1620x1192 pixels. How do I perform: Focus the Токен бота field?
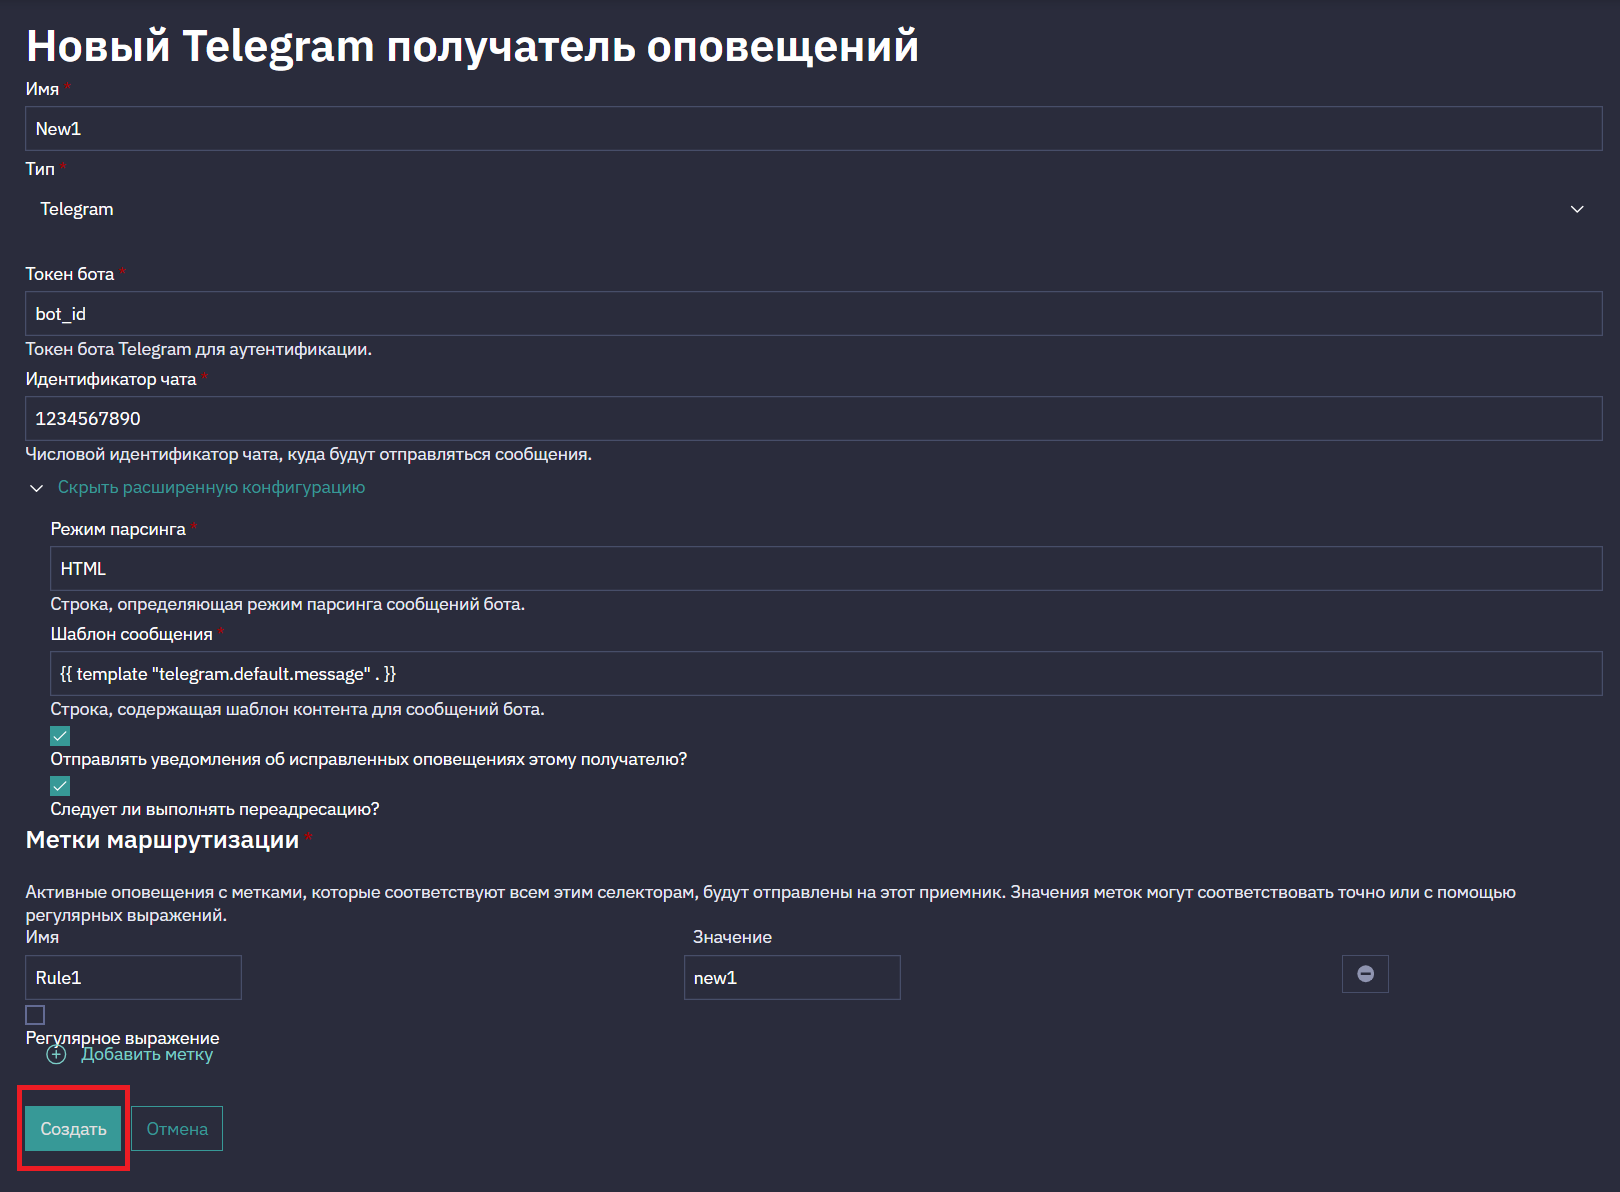tap(813, 314)
